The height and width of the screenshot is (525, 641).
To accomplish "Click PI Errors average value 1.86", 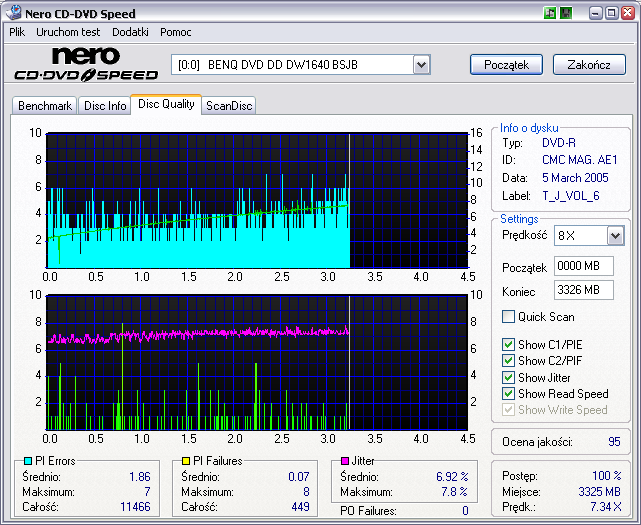I will 140,477.
